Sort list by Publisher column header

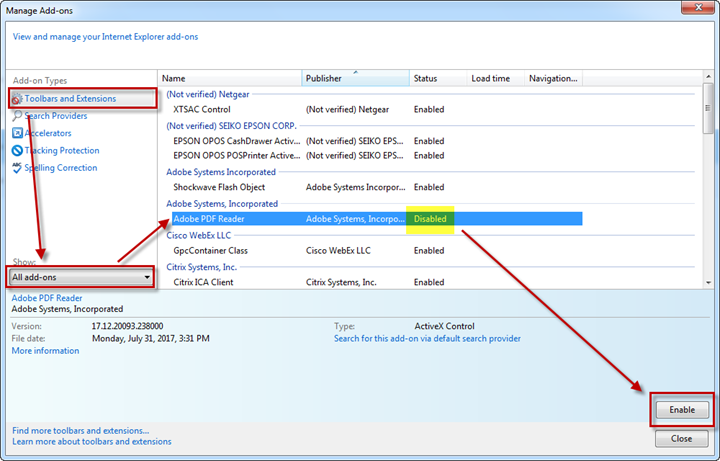(x=355, y=78)
